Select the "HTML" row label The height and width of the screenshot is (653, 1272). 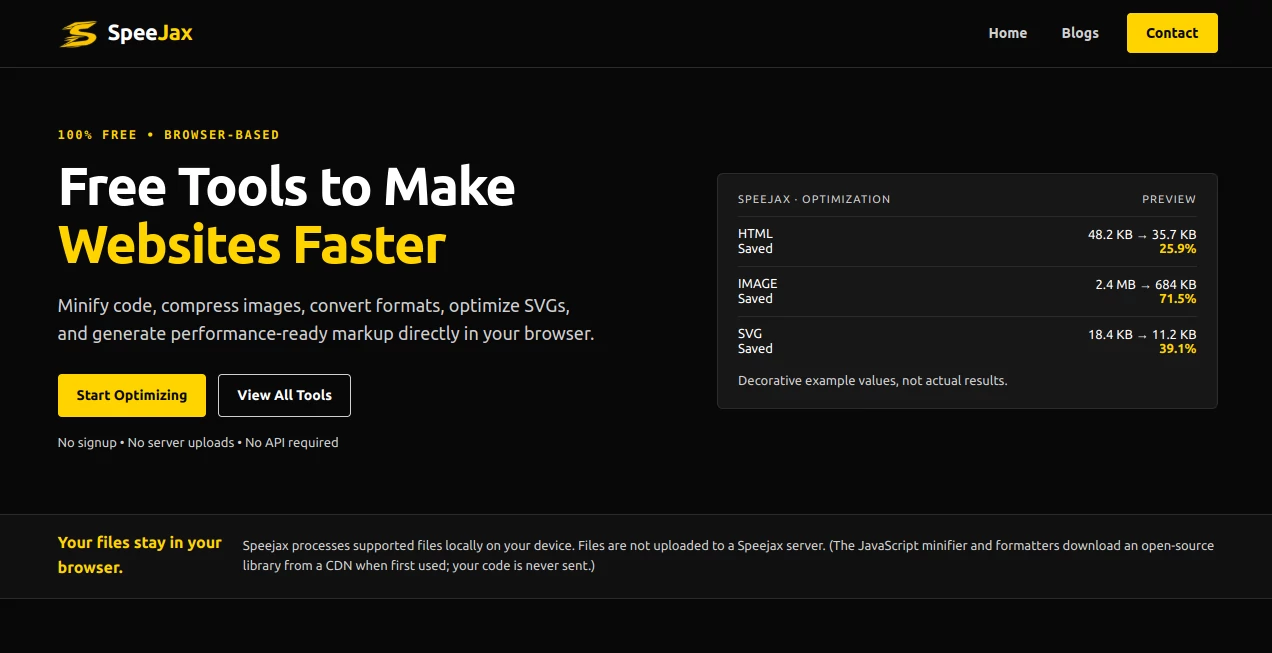[x=755, y=234]
